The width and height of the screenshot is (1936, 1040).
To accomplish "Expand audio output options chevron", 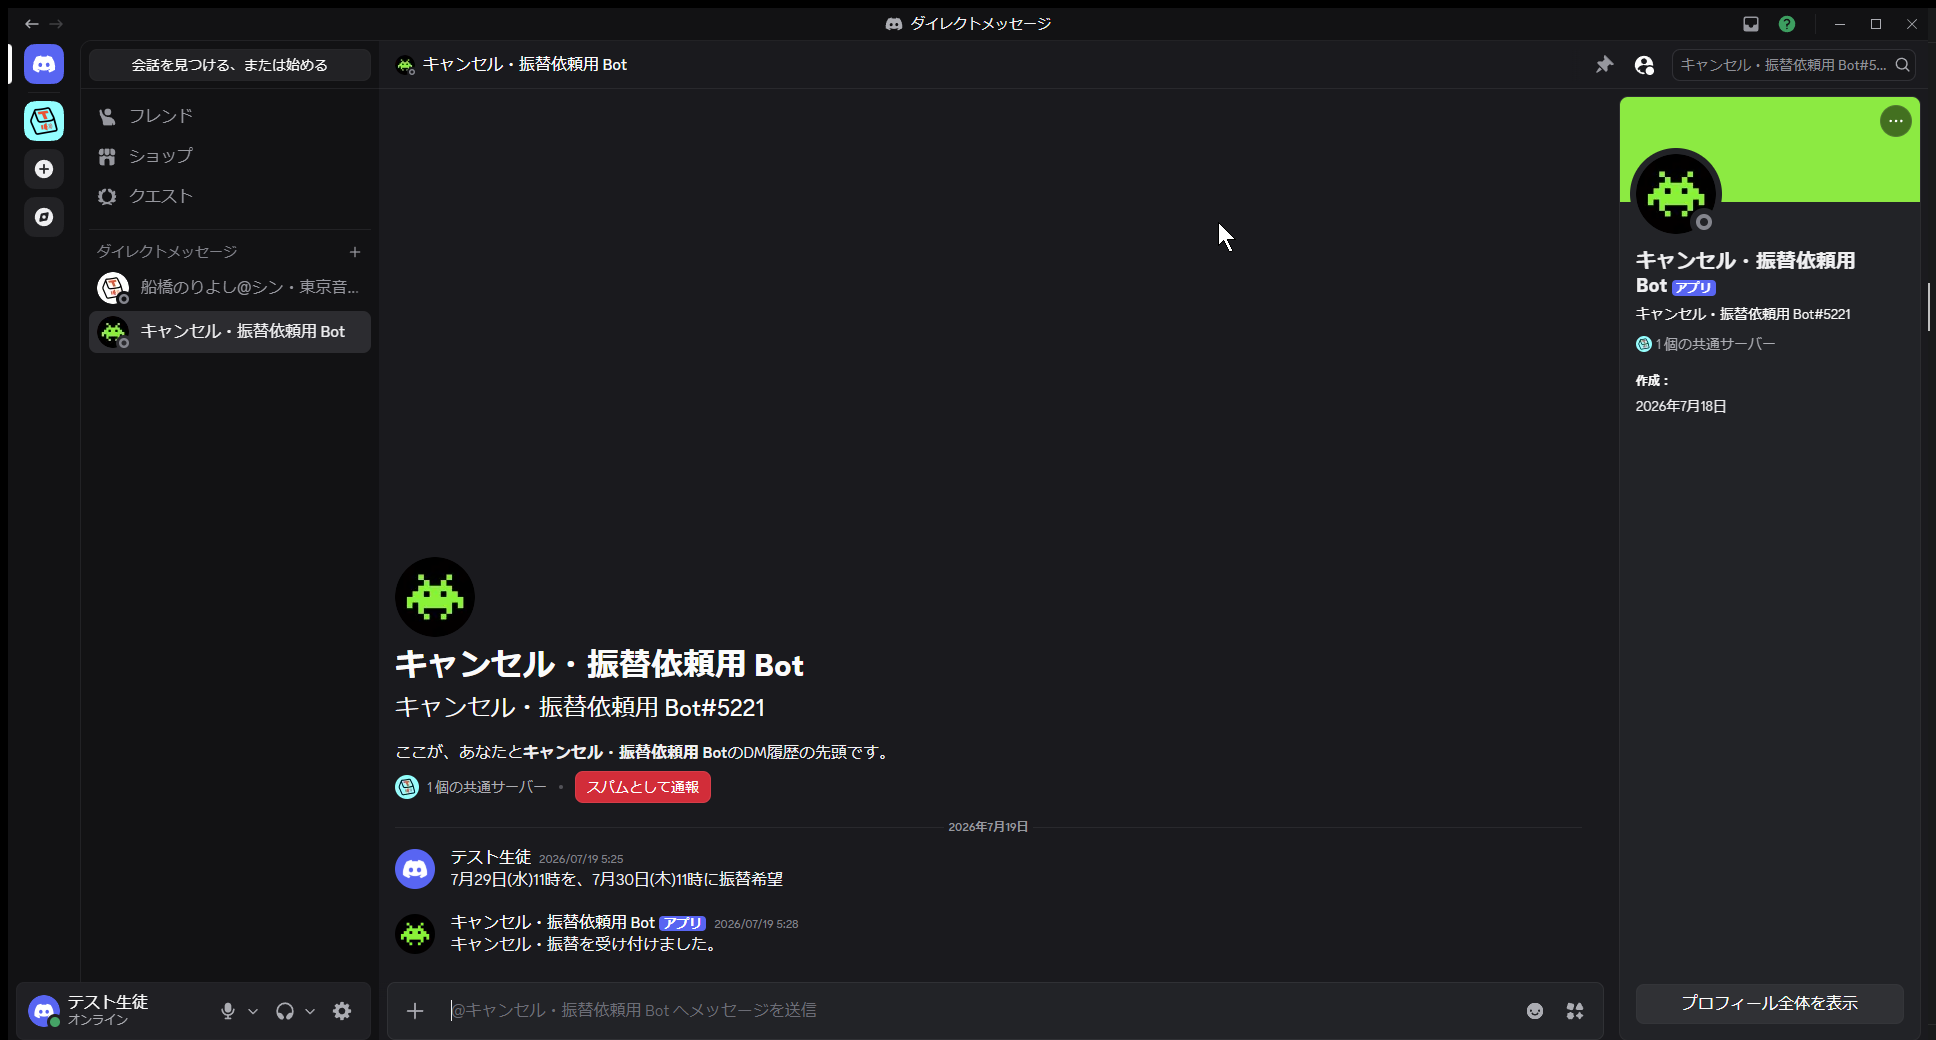I will pos(310,1011).
